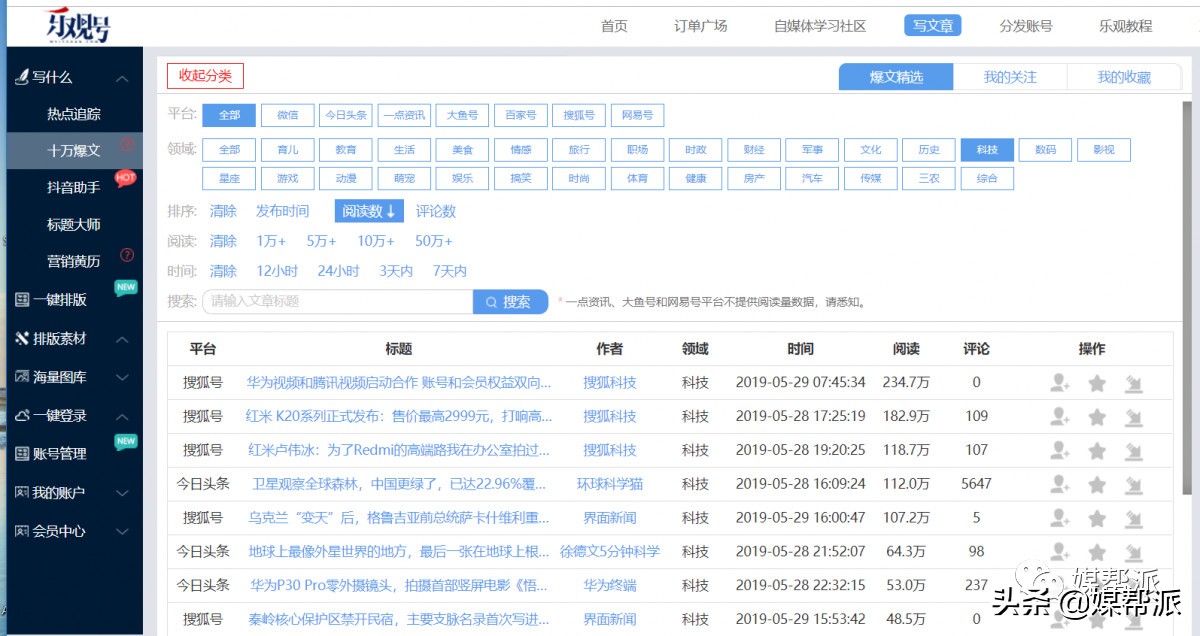
Task: Collapse the 一键登录 sidebar section
Action: (122, 416)
